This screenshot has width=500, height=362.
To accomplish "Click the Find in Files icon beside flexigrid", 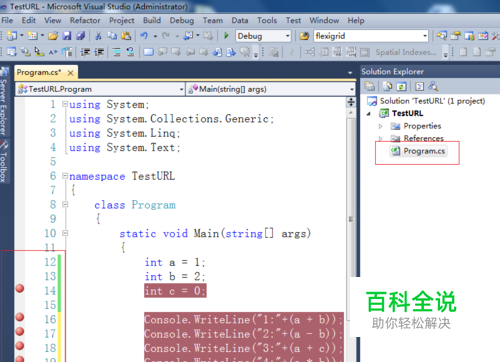I will click(x=304, y=36).
